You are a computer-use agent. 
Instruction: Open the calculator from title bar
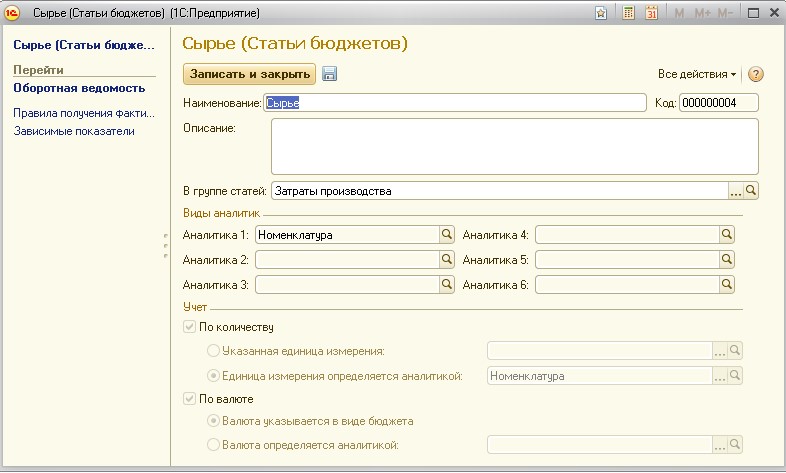tap(629, 13)
